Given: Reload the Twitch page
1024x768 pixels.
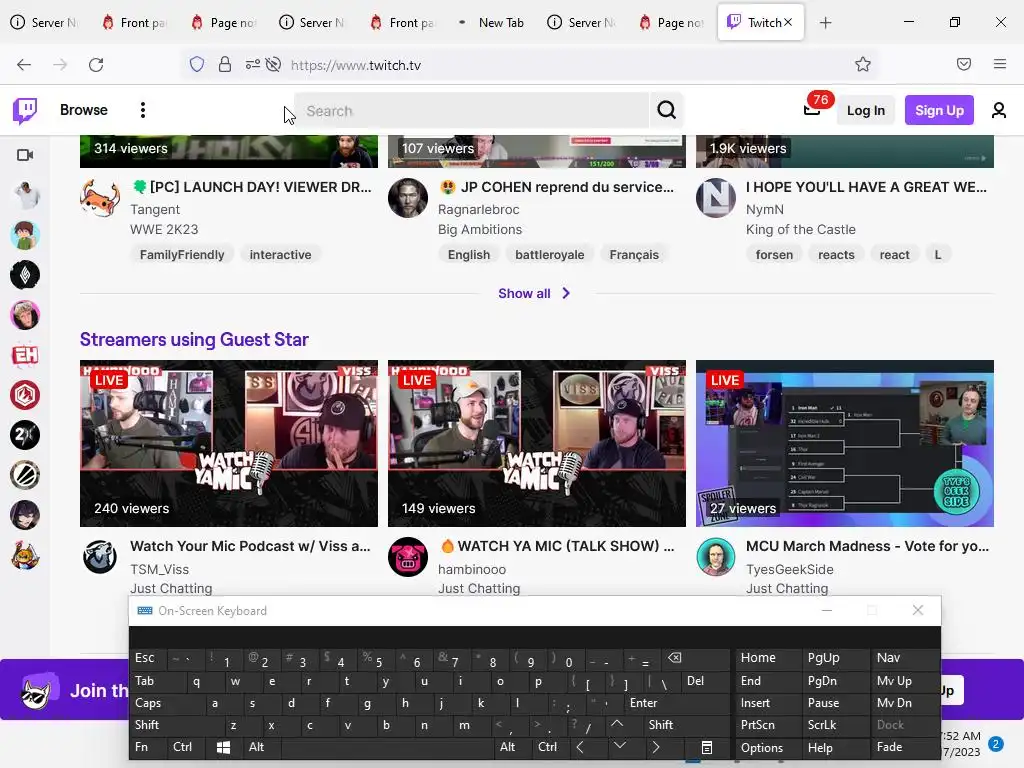Looking at the screenshot, I should coord(96,65).
